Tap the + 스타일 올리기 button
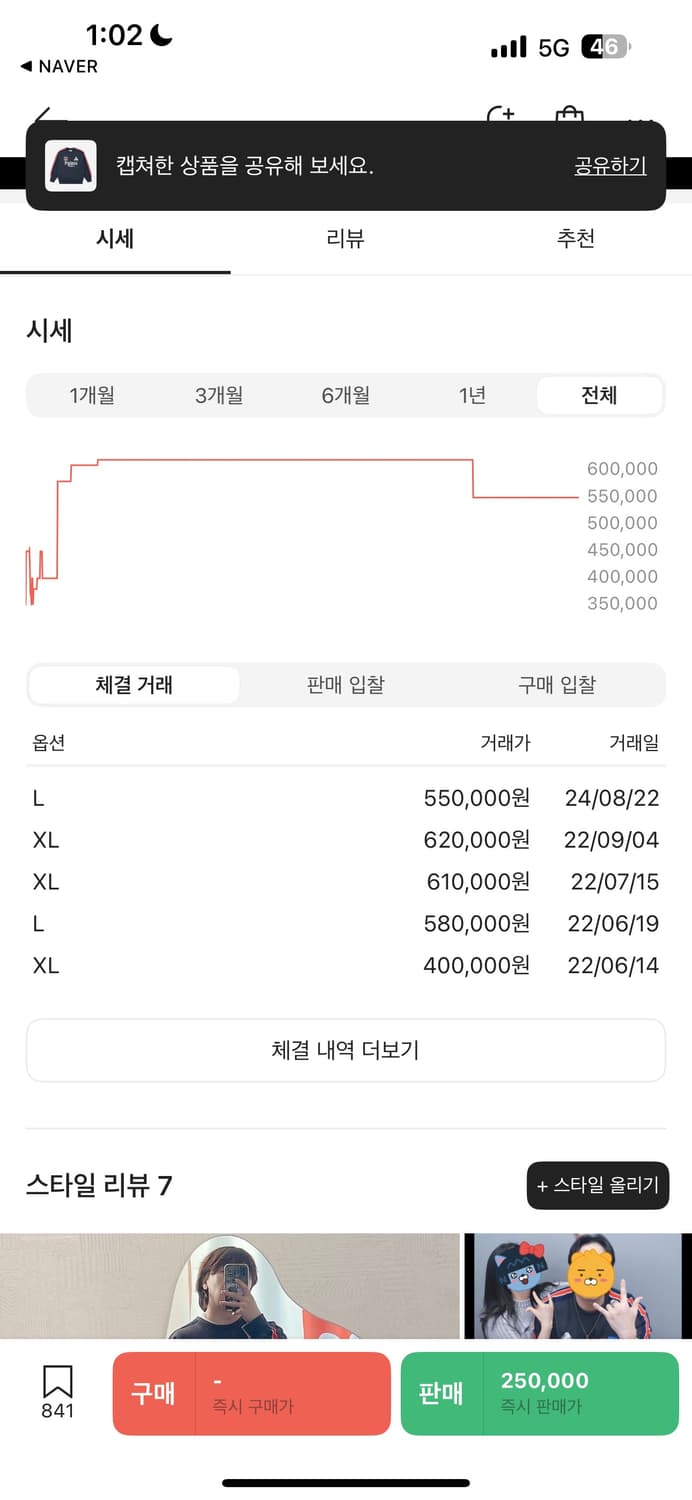This screenshot has height=1500, width=692. tap(597, 1186)
